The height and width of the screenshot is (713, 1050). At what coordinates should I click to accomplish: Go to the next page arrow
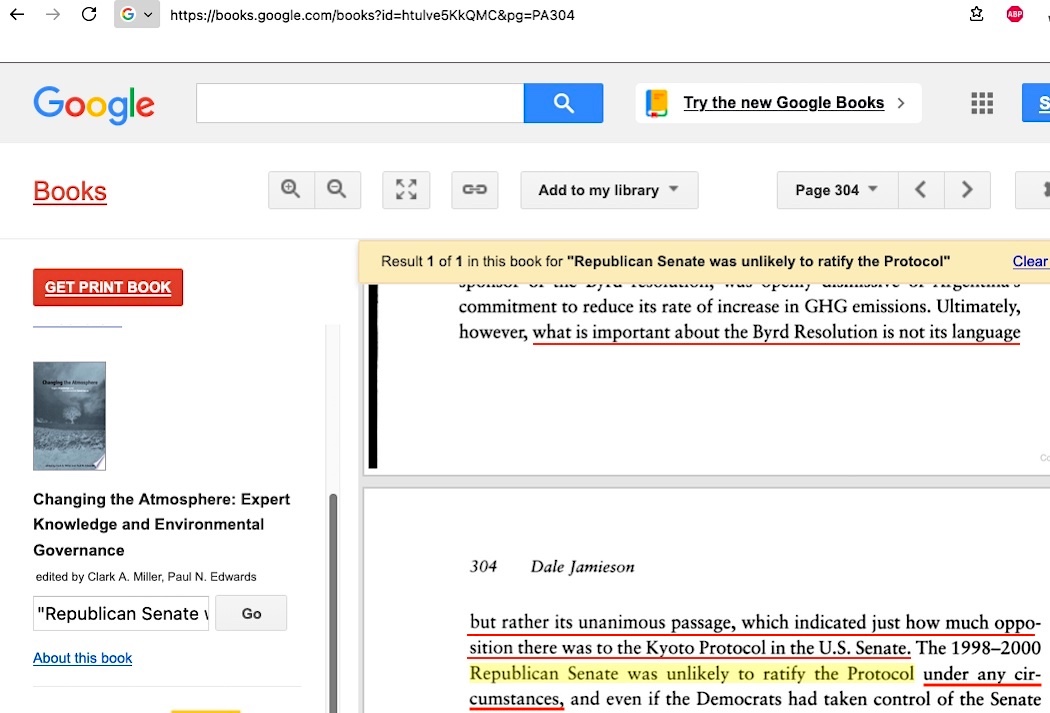pyautogui.click(x=966, y=190)
